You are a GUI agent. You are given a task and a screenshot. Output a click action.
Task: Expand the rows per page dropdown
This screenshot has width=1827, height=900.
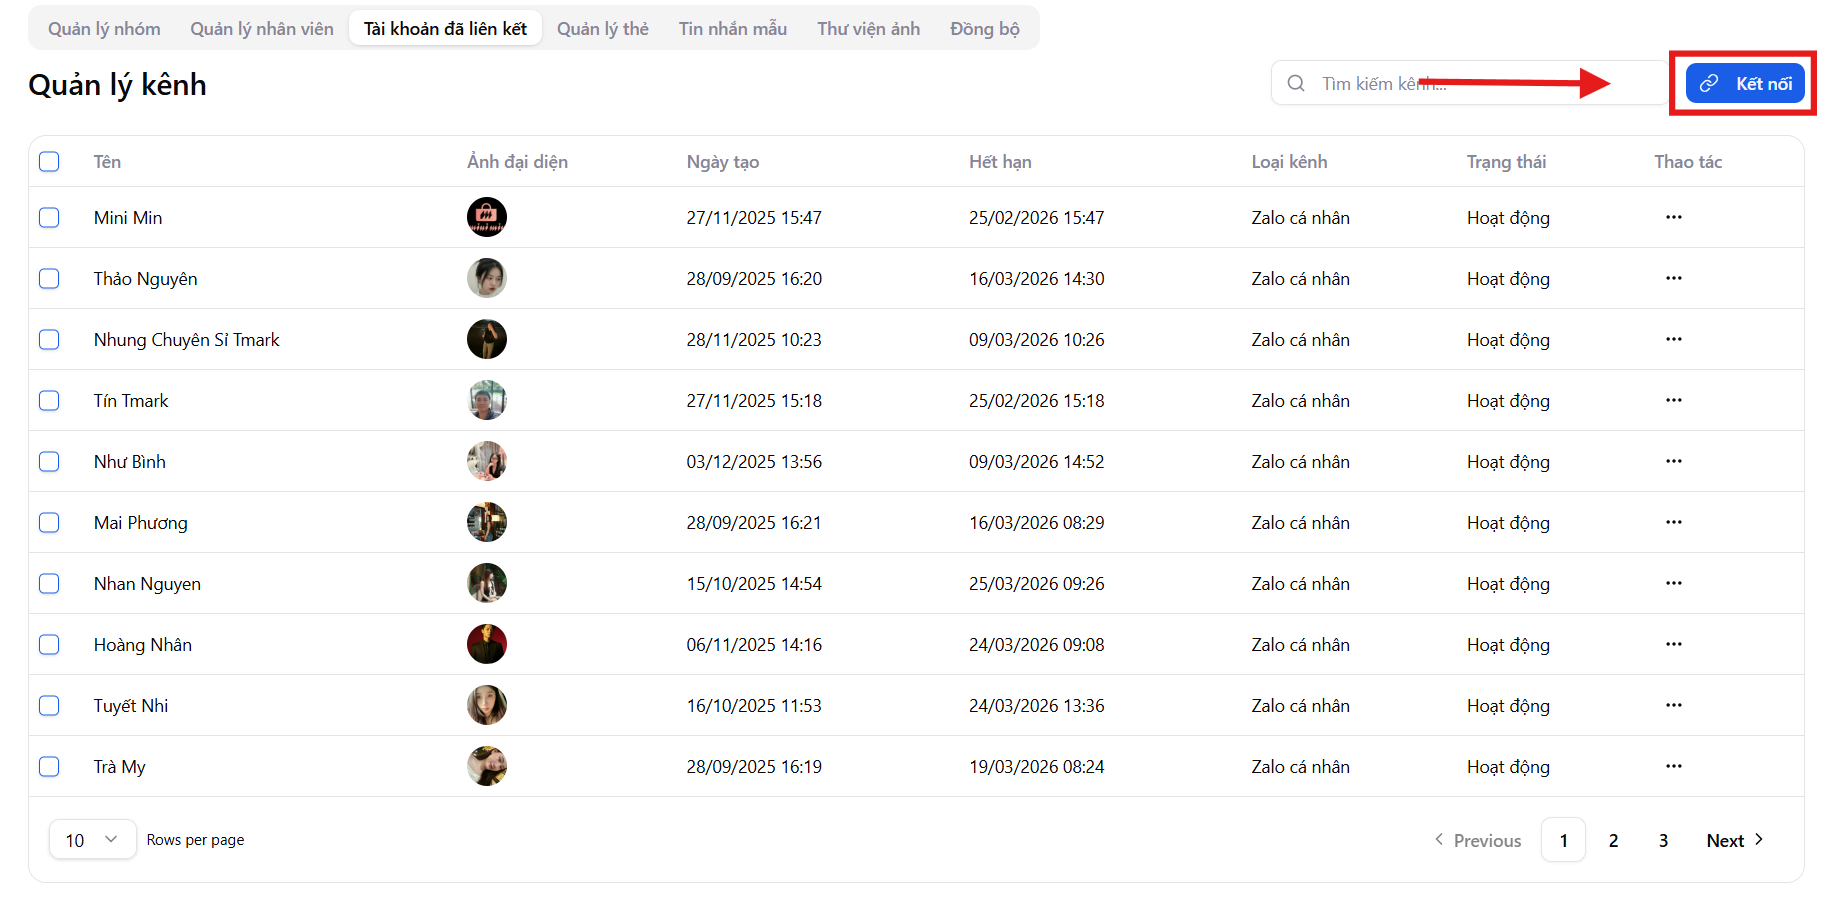(92, 840)
